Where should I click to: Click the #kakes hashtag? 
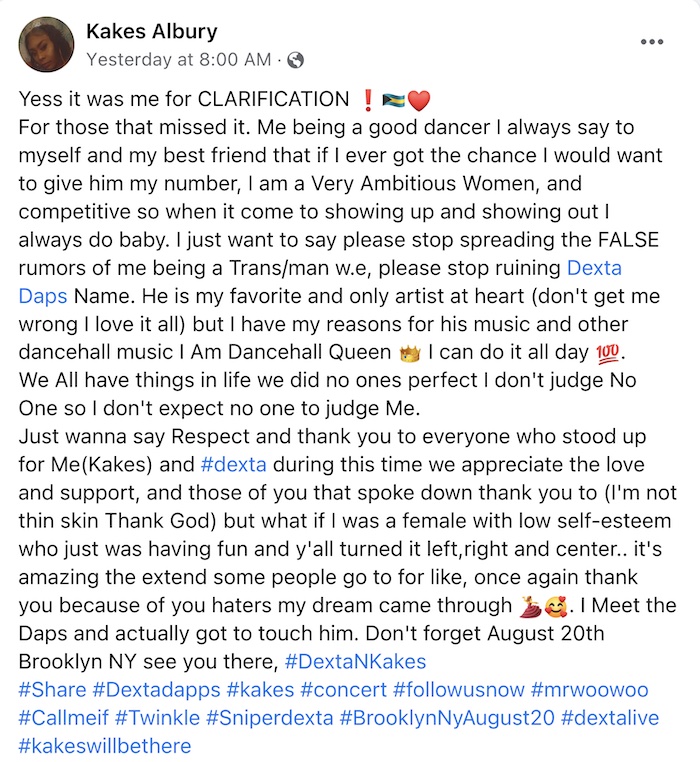point(261,690)
